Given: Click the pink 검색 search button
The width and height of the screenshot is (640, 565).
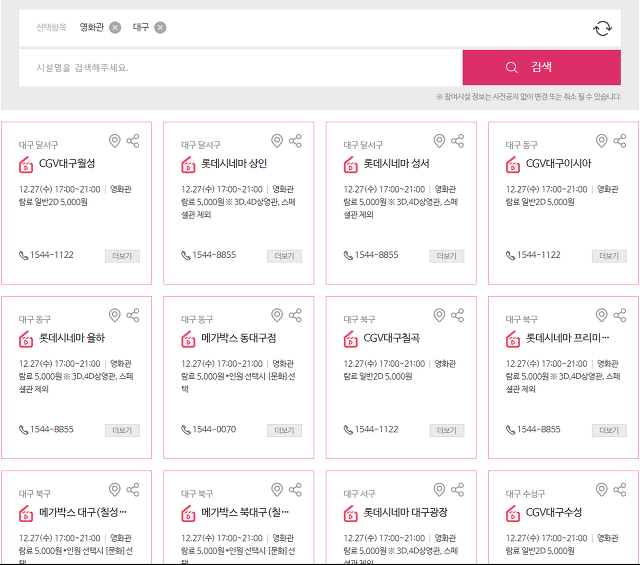Looking at the screenshot, I should pos(542,68).
